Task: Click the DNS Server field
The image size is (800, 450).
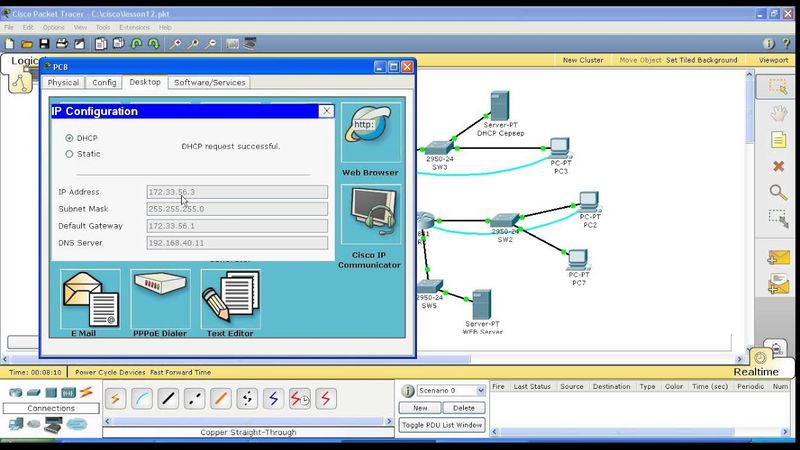Action: pos(237,243)
